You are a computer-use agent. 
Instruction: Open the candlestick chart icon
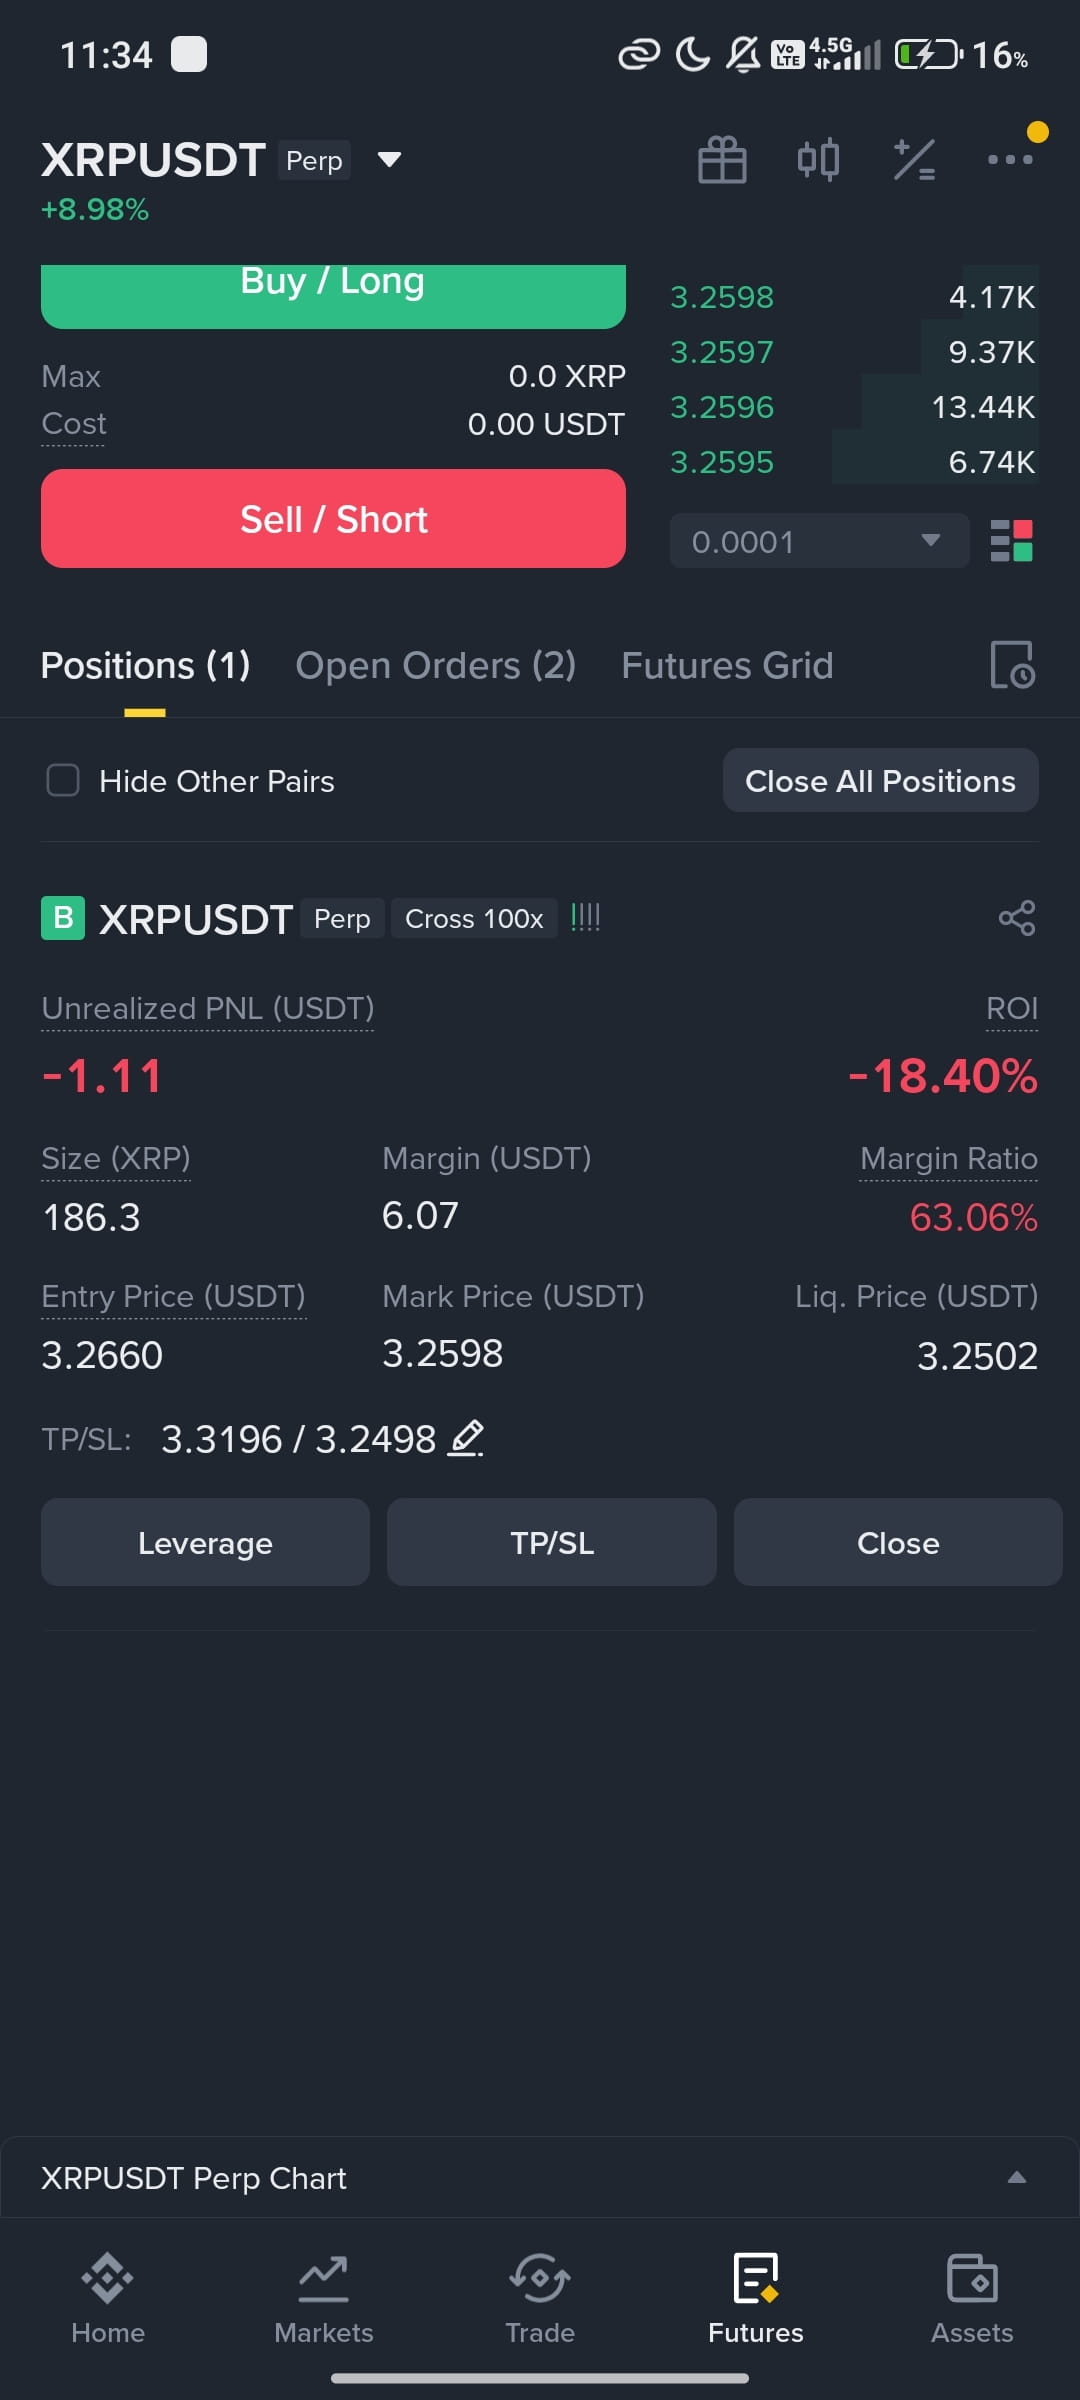coord(818,160)
